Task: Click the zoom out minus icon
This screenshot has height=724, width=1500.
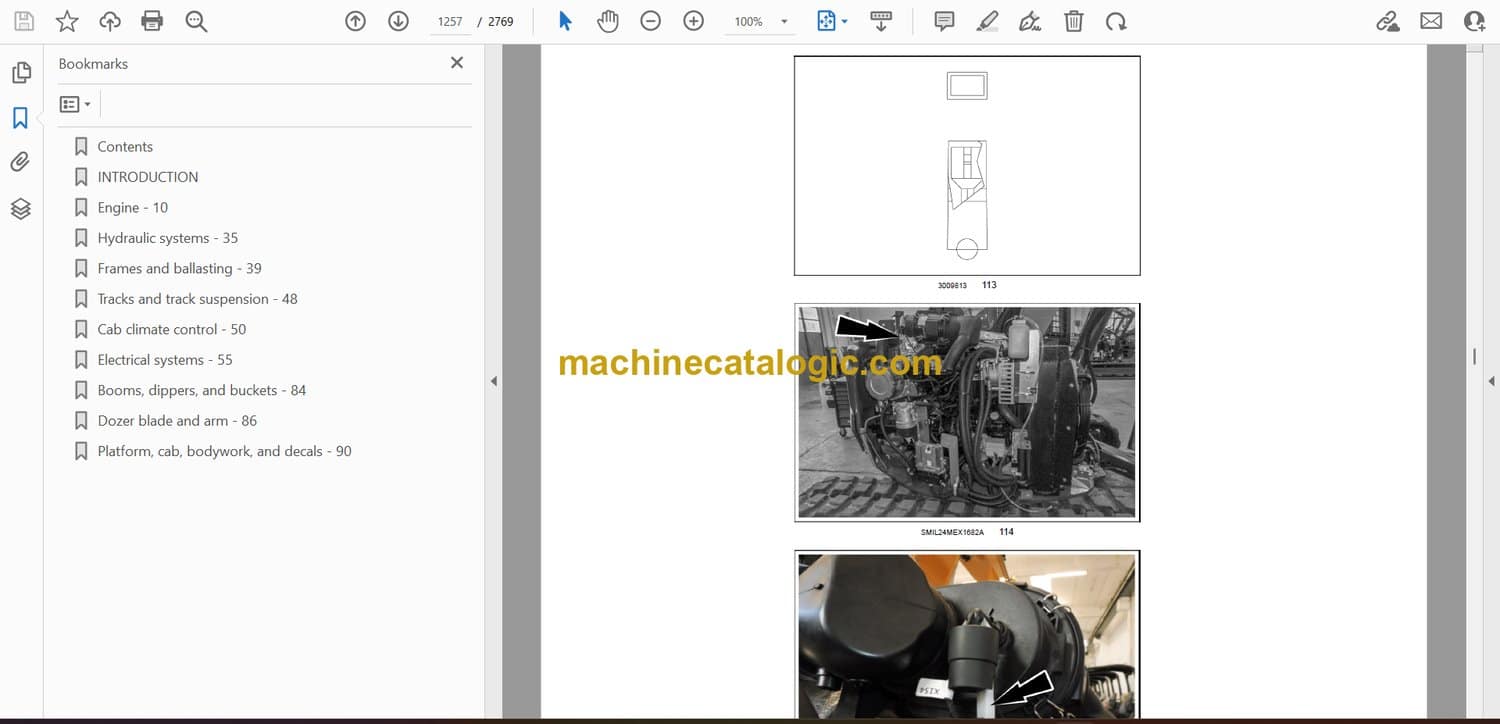Action: (651, 21)
